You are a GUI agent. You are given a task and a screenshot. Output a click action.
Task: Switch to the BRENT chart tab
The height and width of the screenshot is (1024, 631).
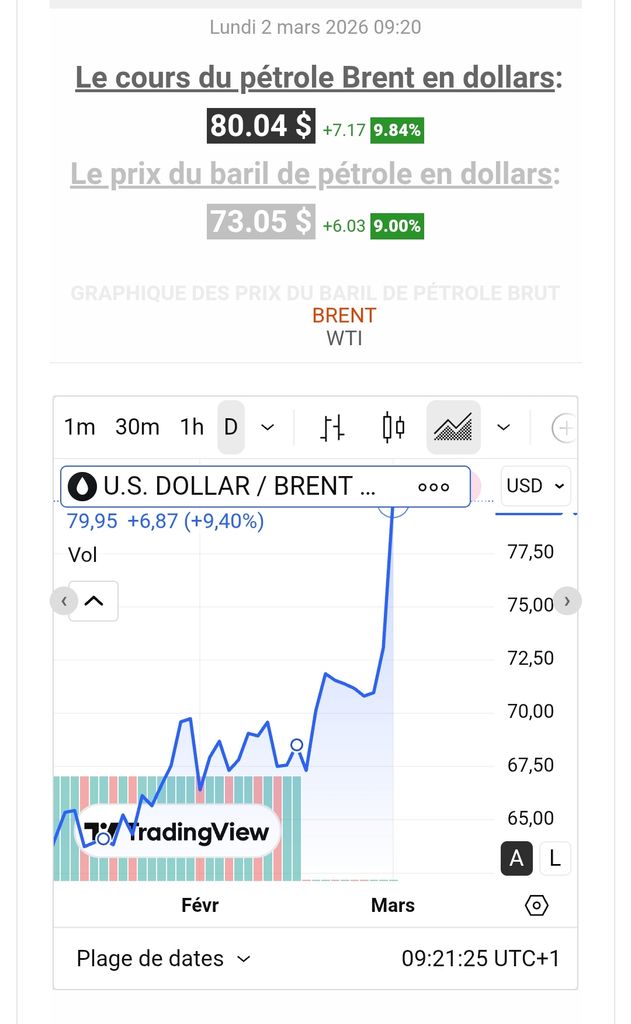[344, 315]
